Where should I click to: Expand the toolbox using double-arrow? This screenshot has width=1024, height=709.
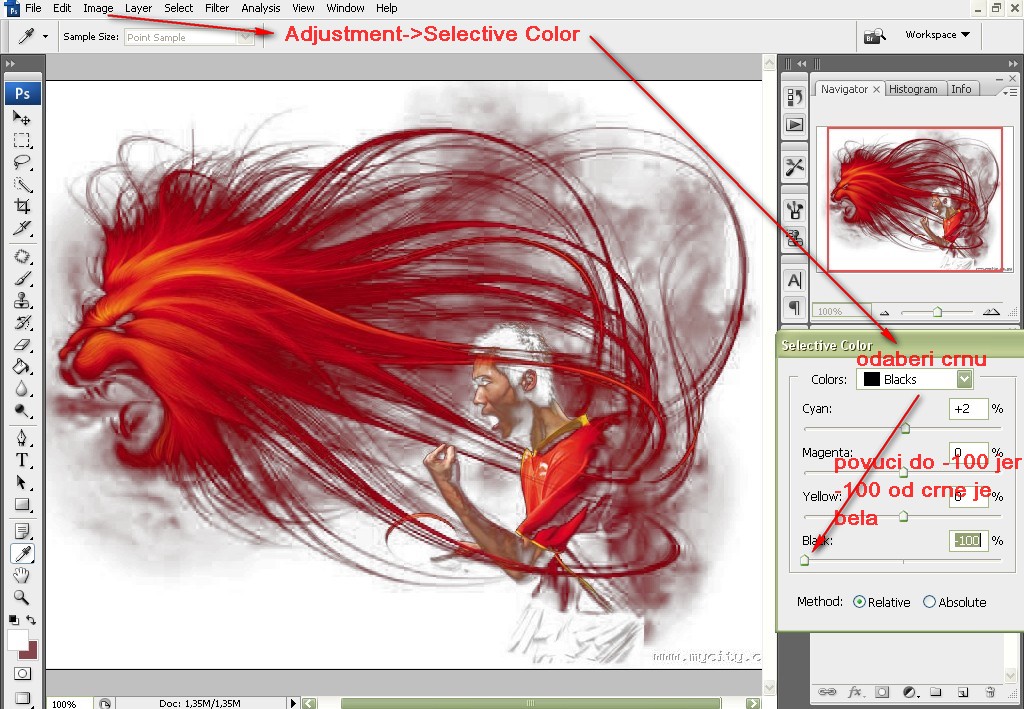point(10,64)
